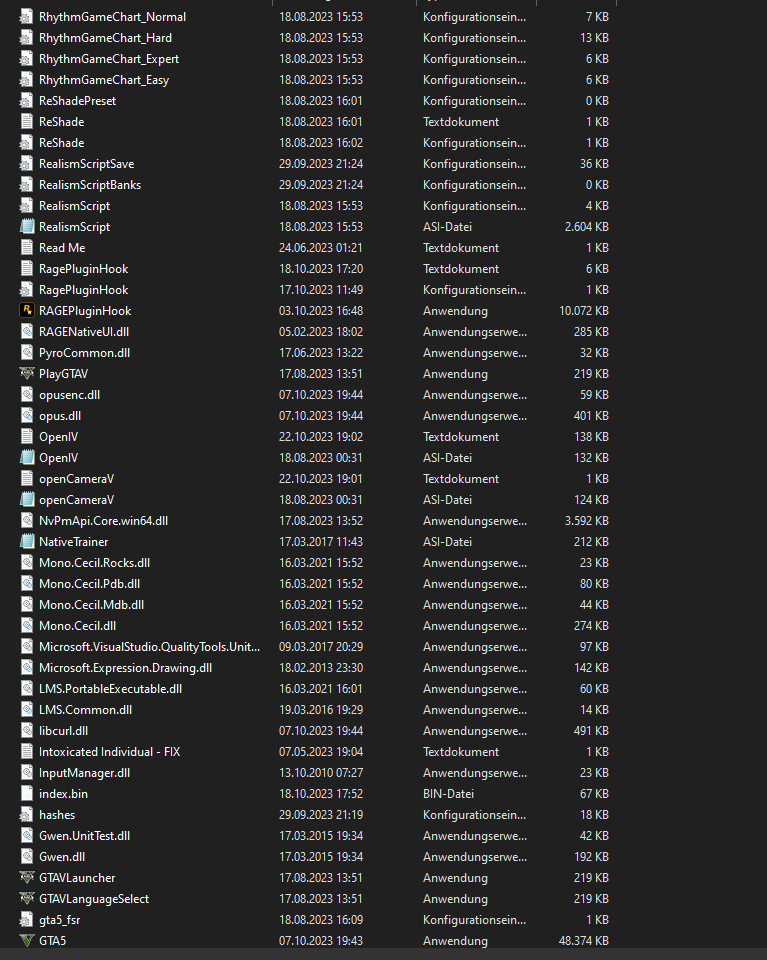Screen dimensions: 767x960
Task: Click the RAGENativeUI.dll file icon
Action: coord(26,331)
